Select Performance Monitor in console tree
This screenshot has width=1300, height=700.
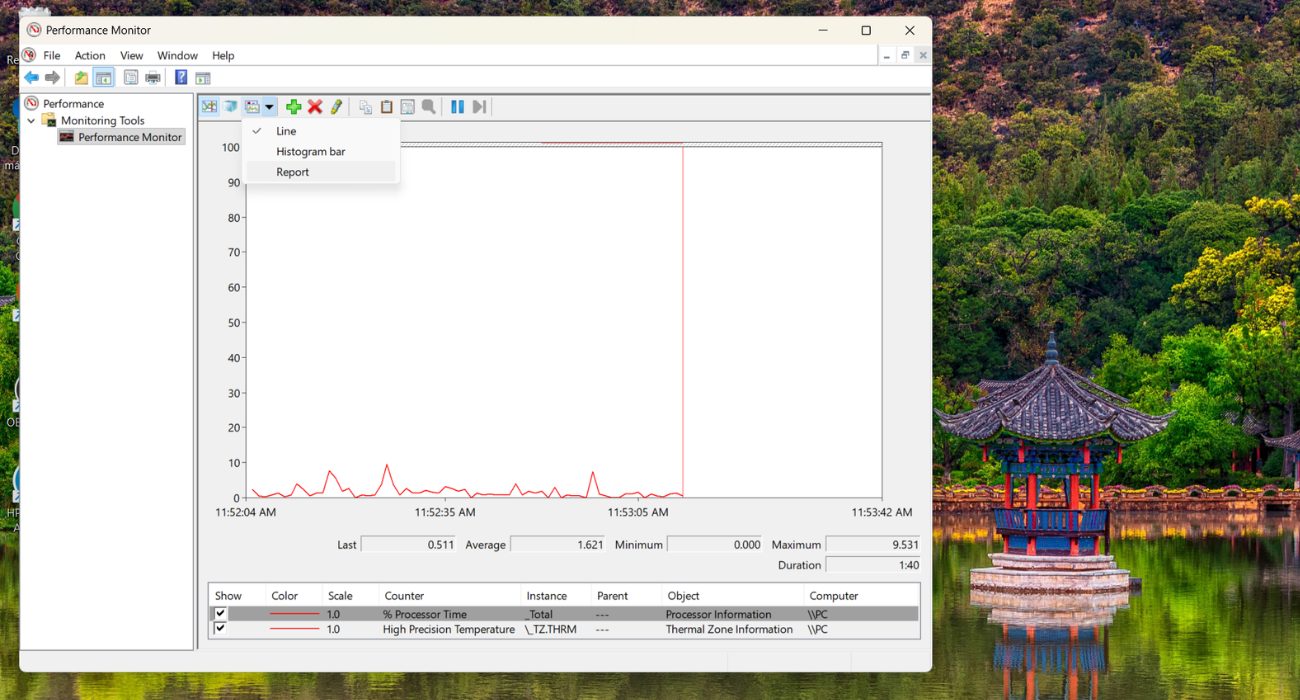[x=130, y=137]
